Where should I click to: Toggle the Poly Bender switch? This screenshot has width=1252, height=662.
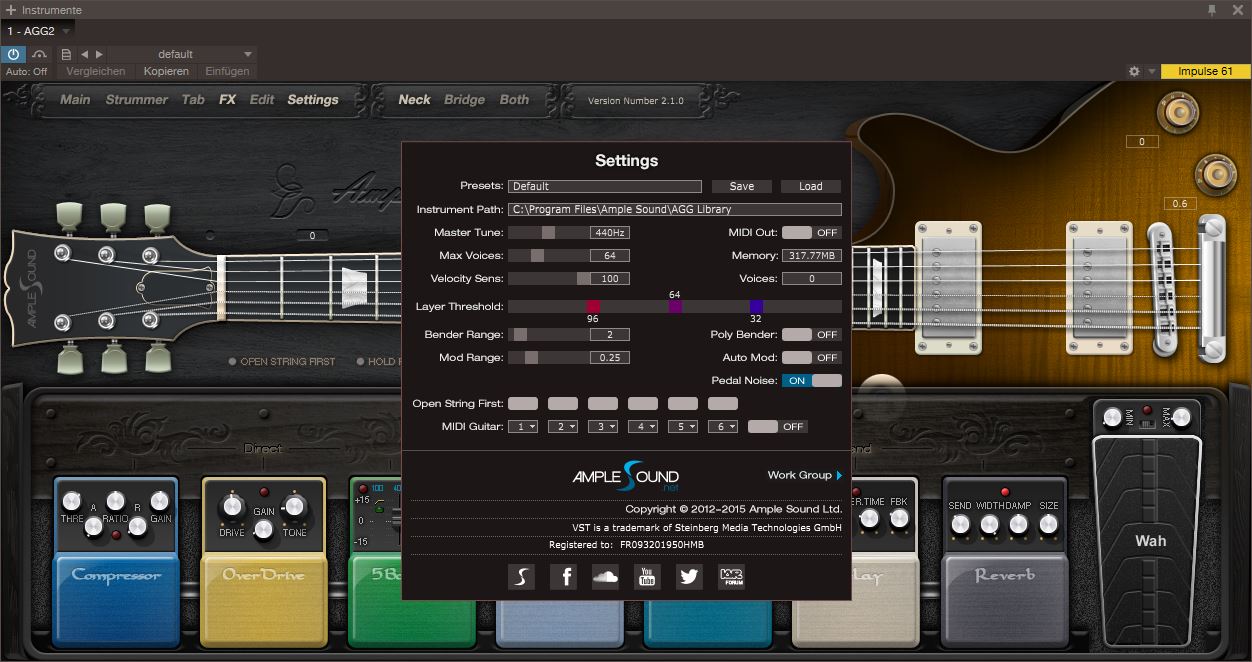click(811, 335)
